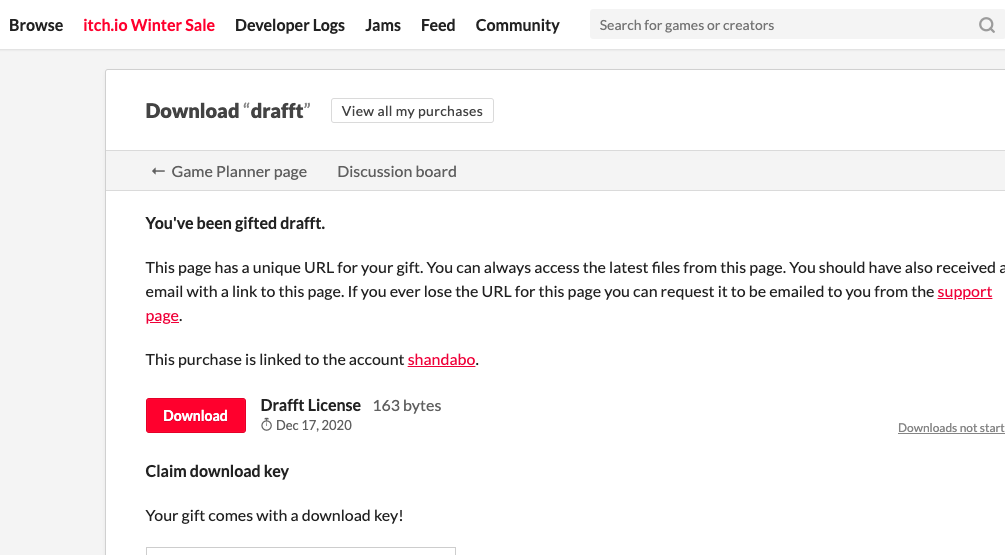Click the View all my purchases button

click(412, 111)
